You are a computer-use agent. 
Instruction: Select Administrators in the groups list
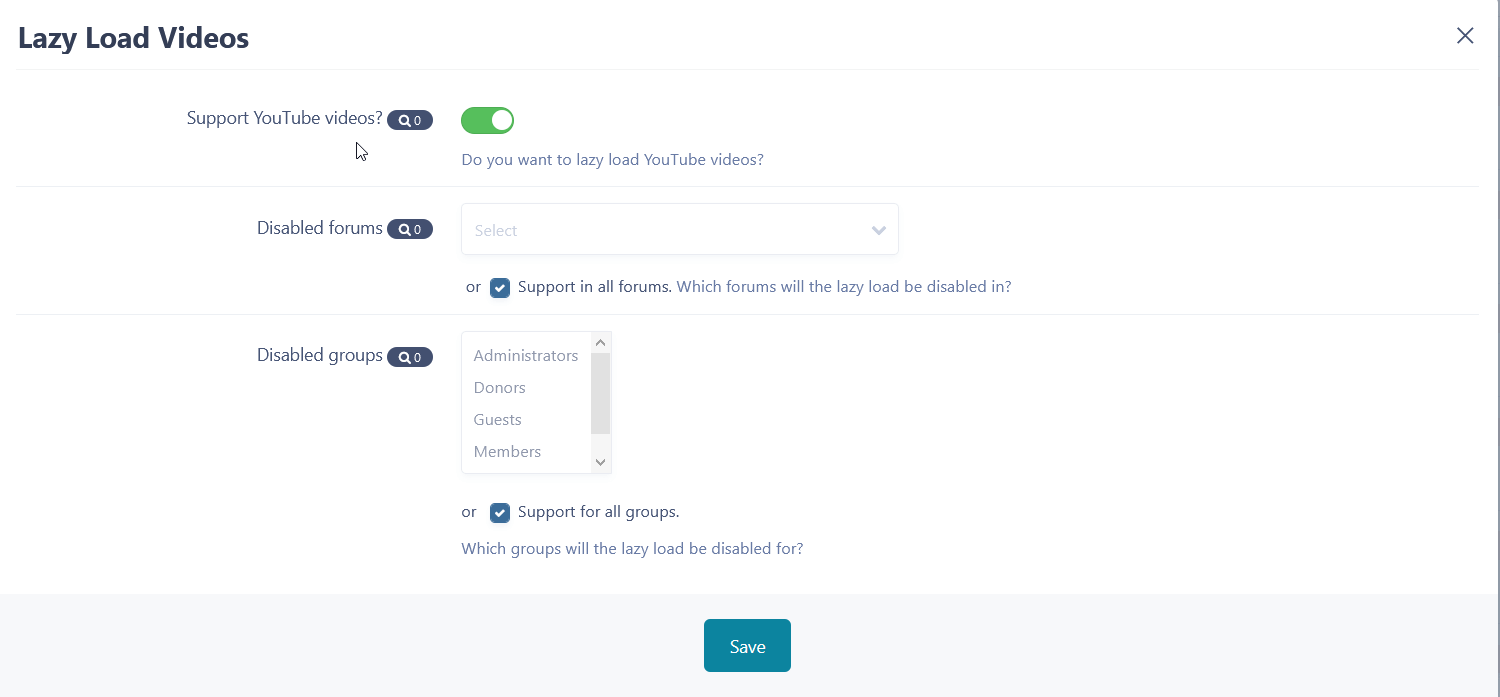click(x=526, y=356)
